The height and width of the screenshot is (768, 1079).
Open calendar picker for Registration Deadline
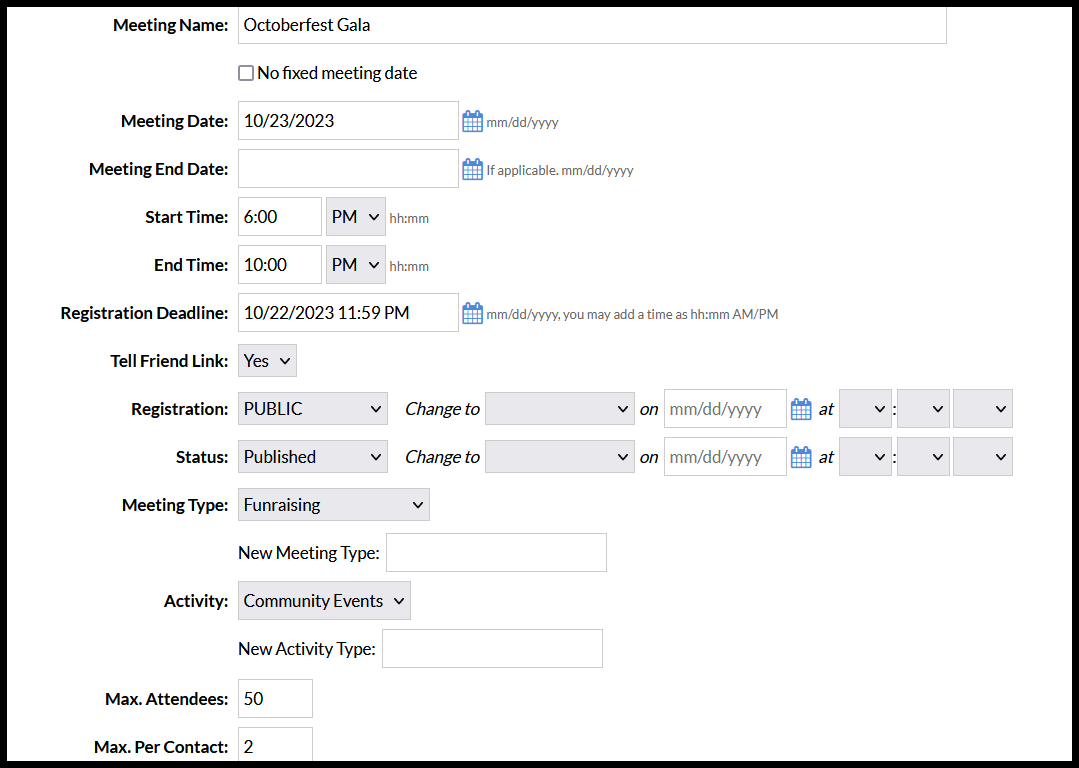coord(473,313)
